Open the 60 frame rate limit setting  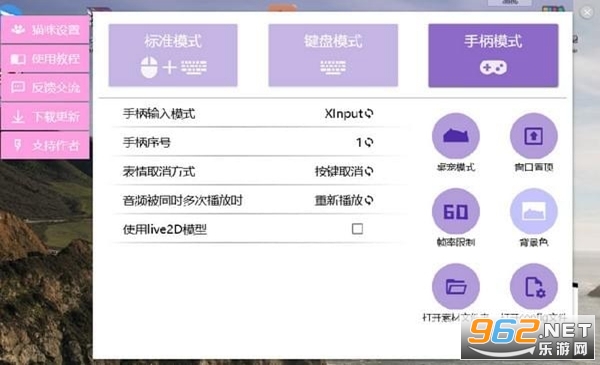455,211
